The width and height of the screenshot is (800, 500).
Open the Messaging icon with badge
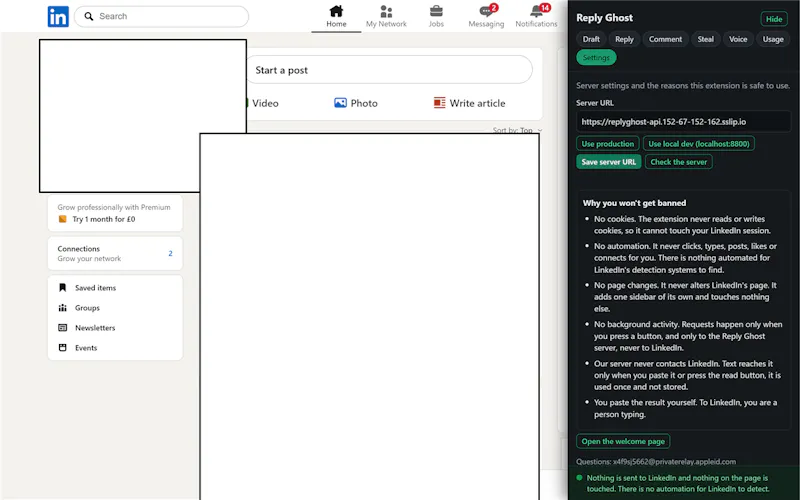[x=487, y=10]
